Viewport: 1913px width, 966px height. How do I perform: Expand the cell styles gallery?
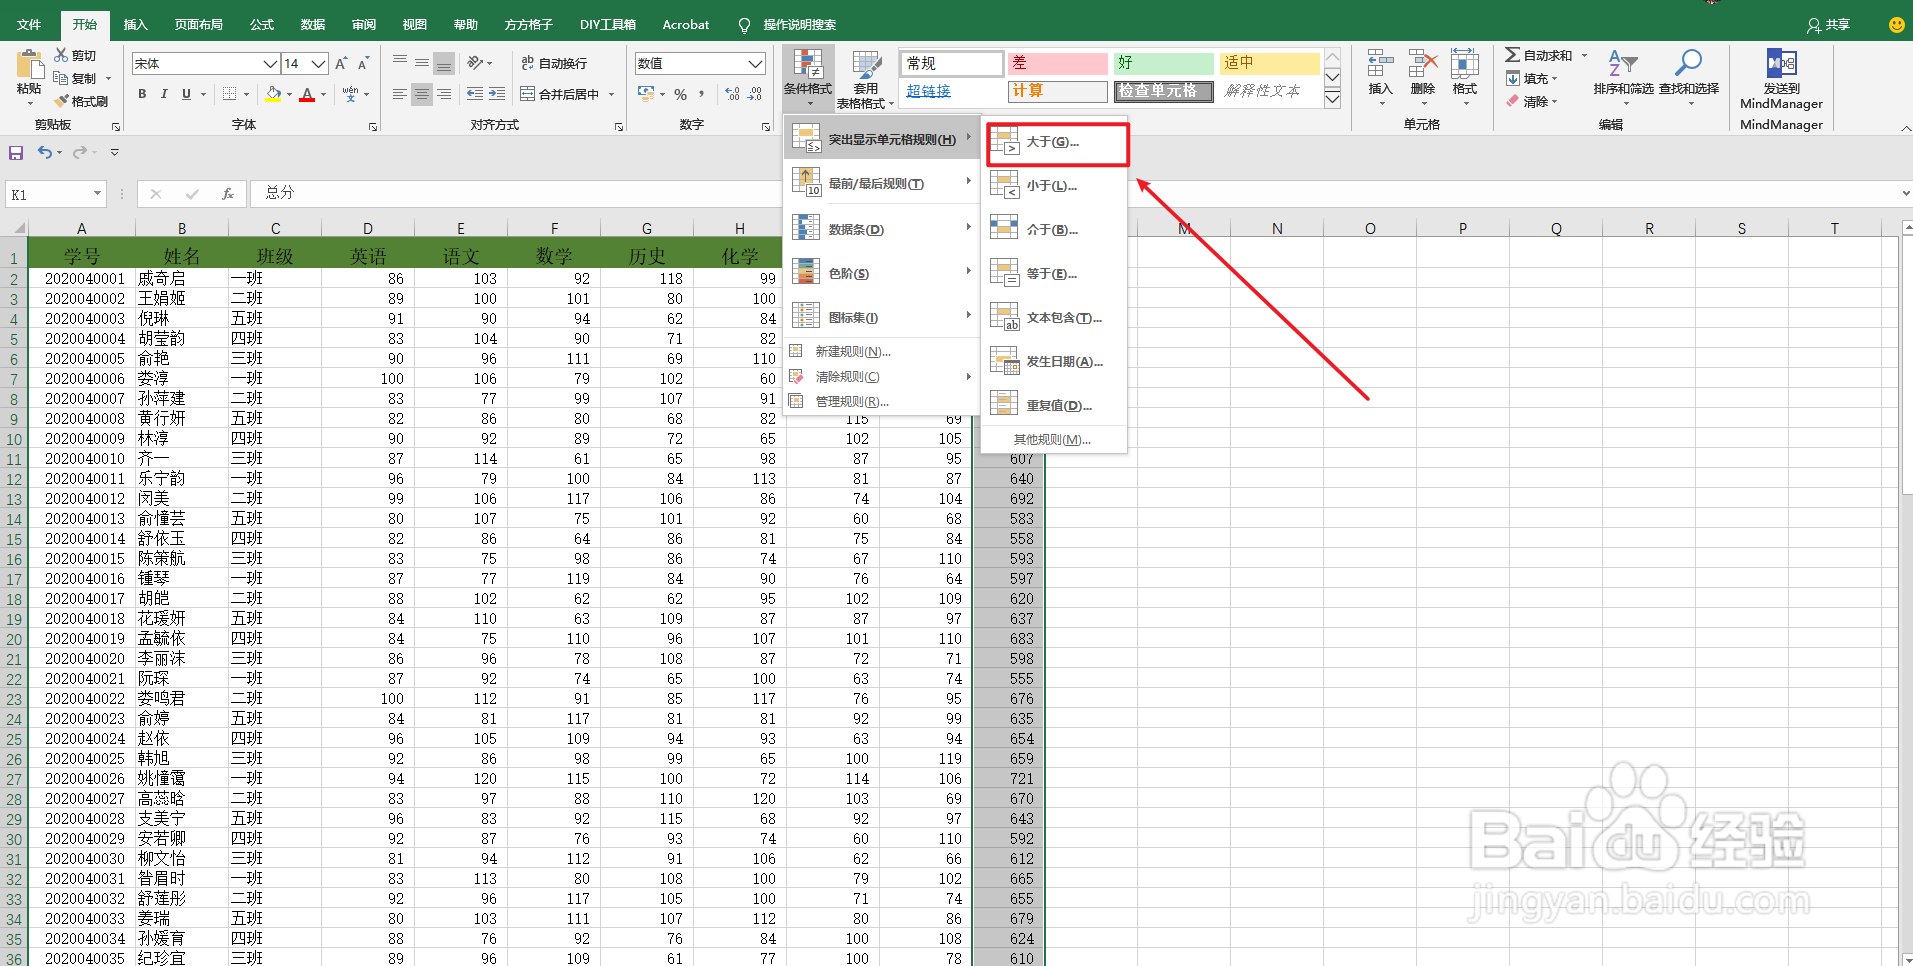coord(1332,98)
